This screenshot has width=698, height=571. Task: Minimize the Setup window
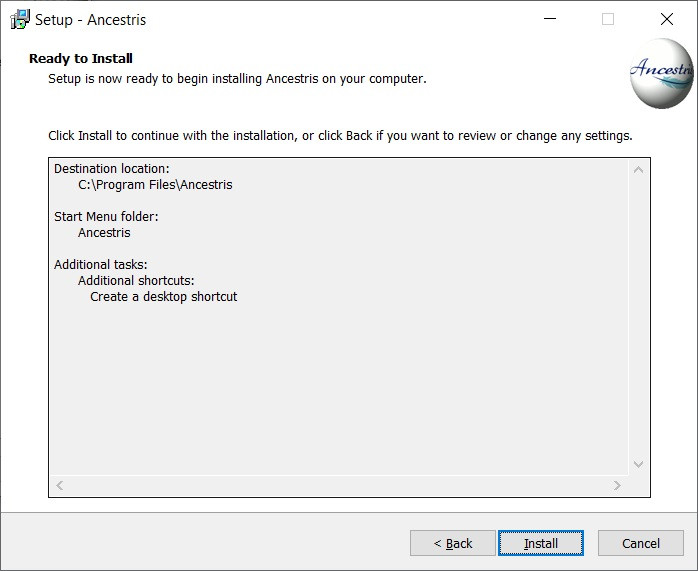(x=550, y=19)
